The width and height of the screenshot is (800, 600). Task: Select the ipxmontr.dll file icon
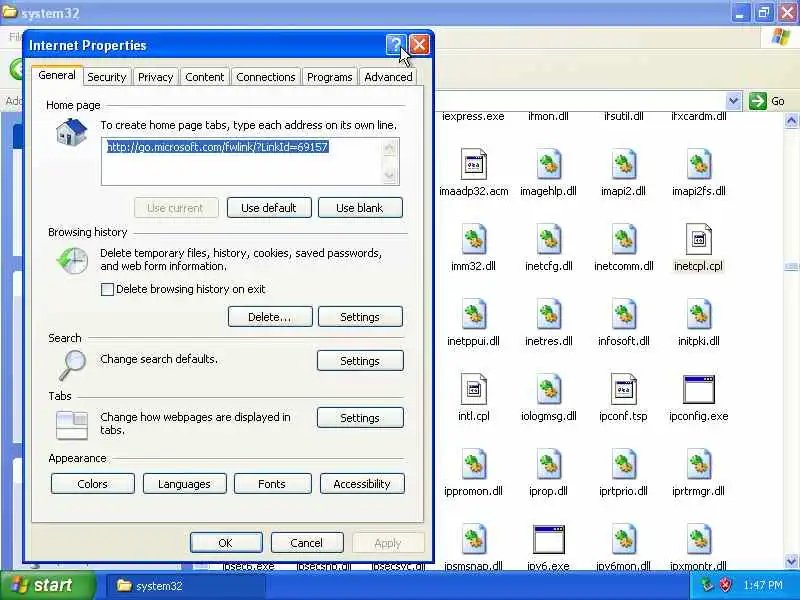[698, 539]
